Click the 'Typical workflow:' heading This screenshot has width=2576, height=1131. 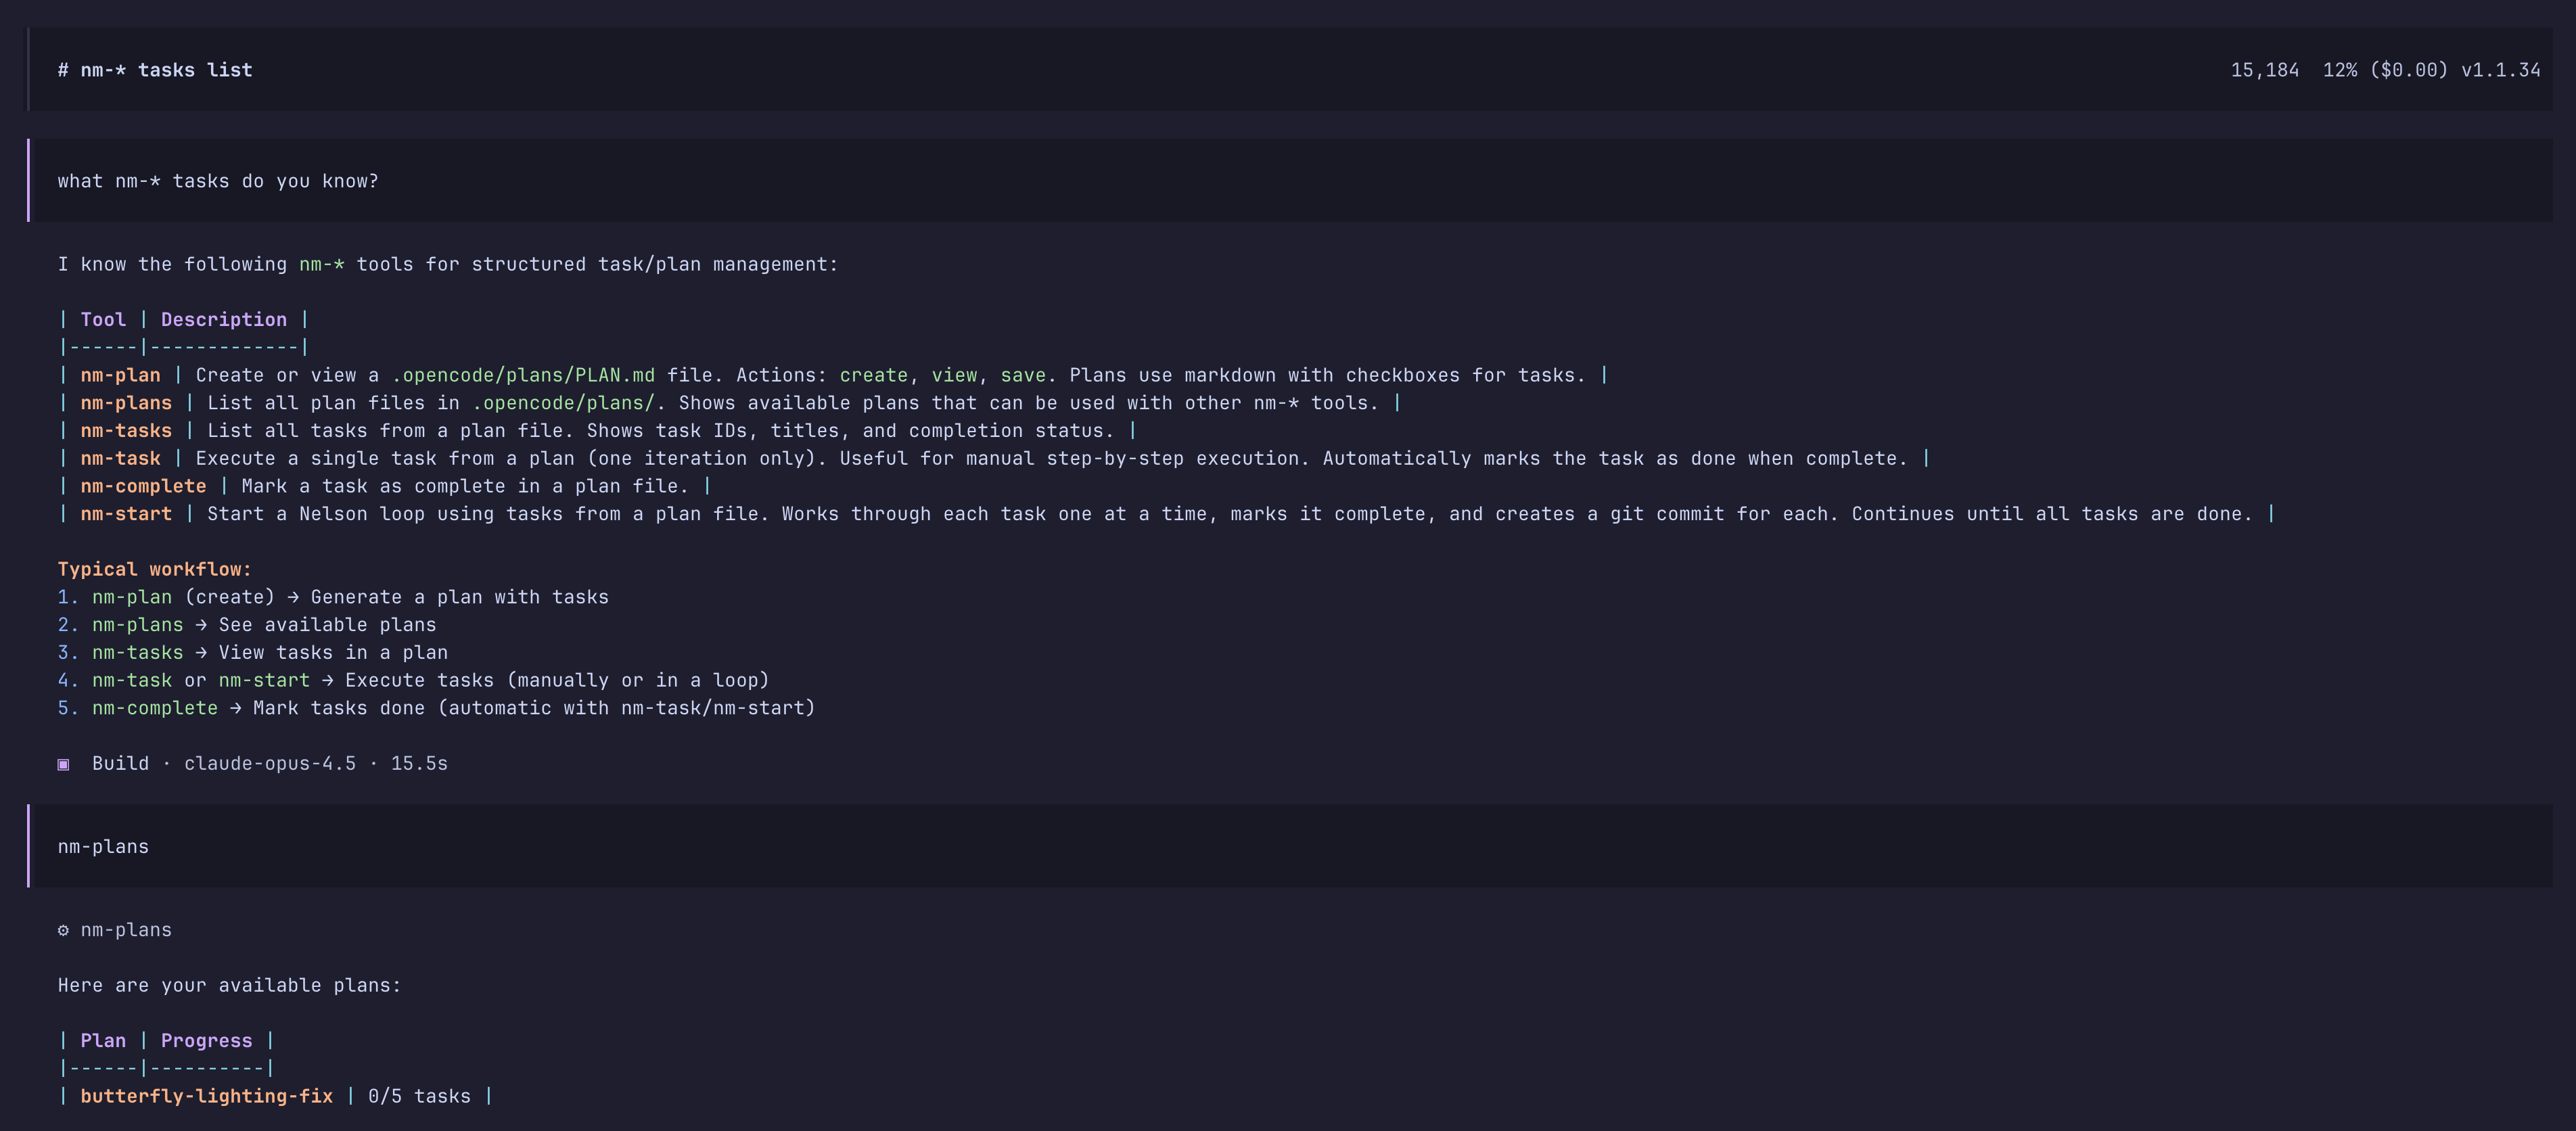(155, 569)
